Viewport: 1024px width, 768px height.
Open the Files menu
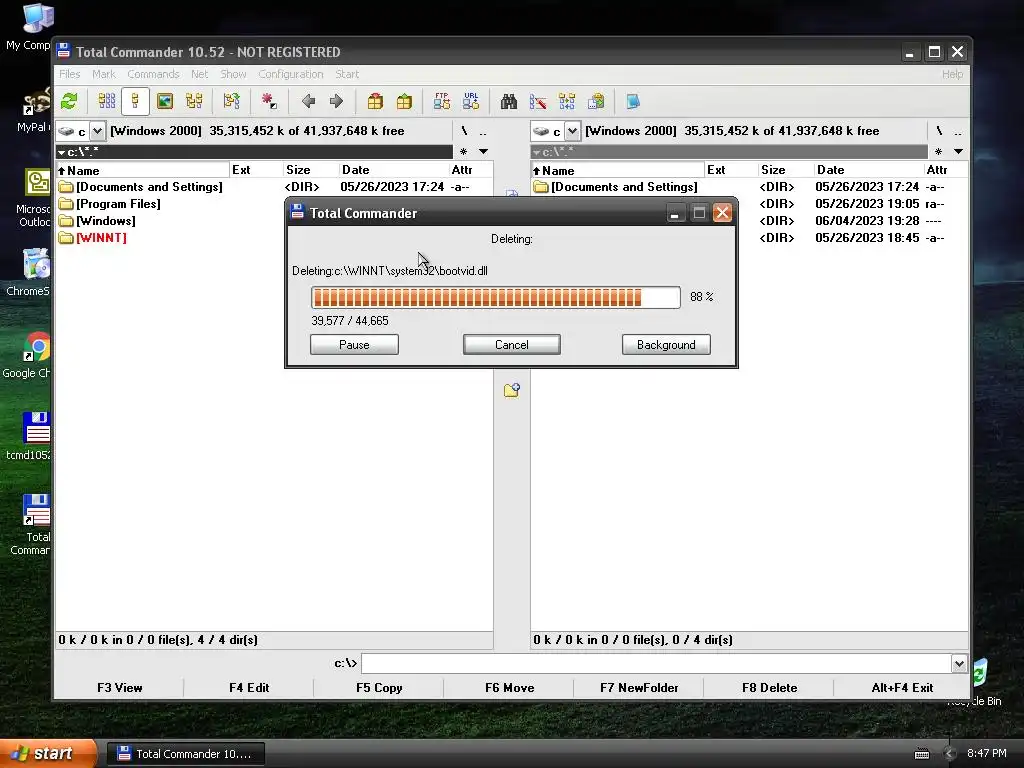click(69, 74)
